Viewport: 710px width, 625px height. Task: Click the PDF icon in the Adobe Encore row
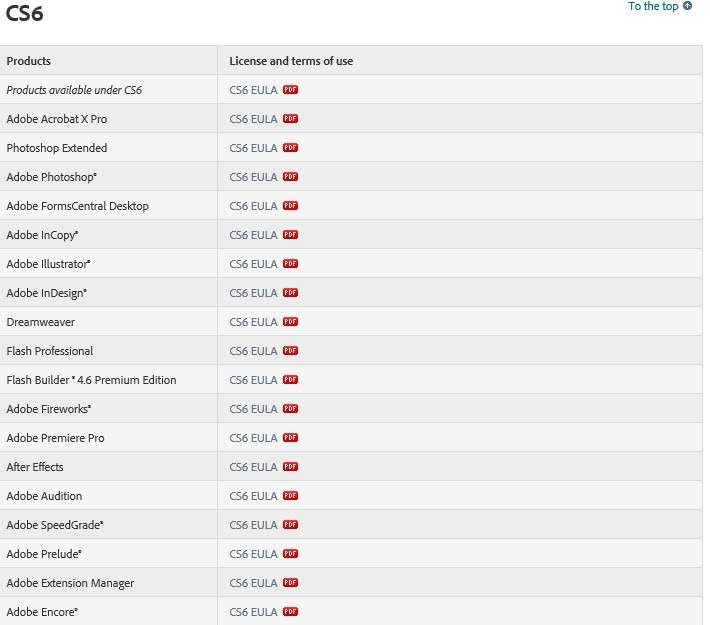[290, 611]
